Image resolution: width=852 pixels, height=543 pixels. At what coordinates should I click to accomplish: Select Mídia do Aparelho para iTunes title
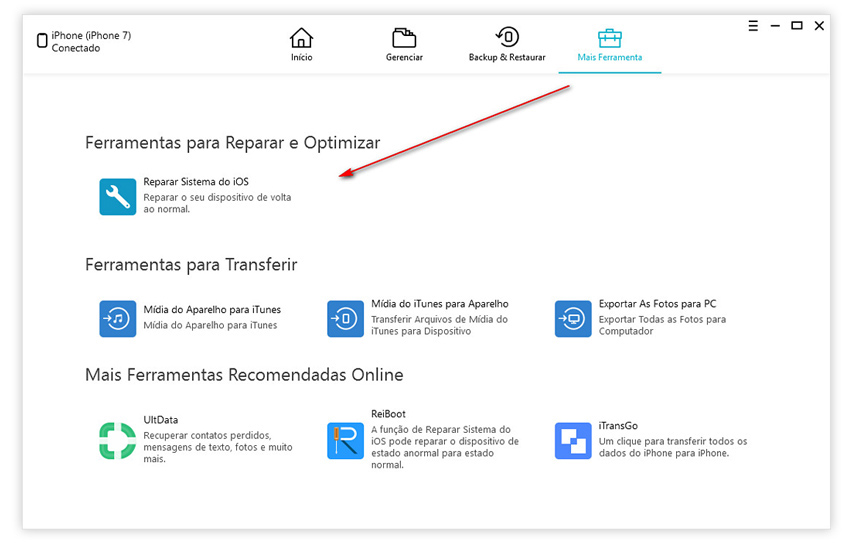pyautogui.click(x=212, y=309)
